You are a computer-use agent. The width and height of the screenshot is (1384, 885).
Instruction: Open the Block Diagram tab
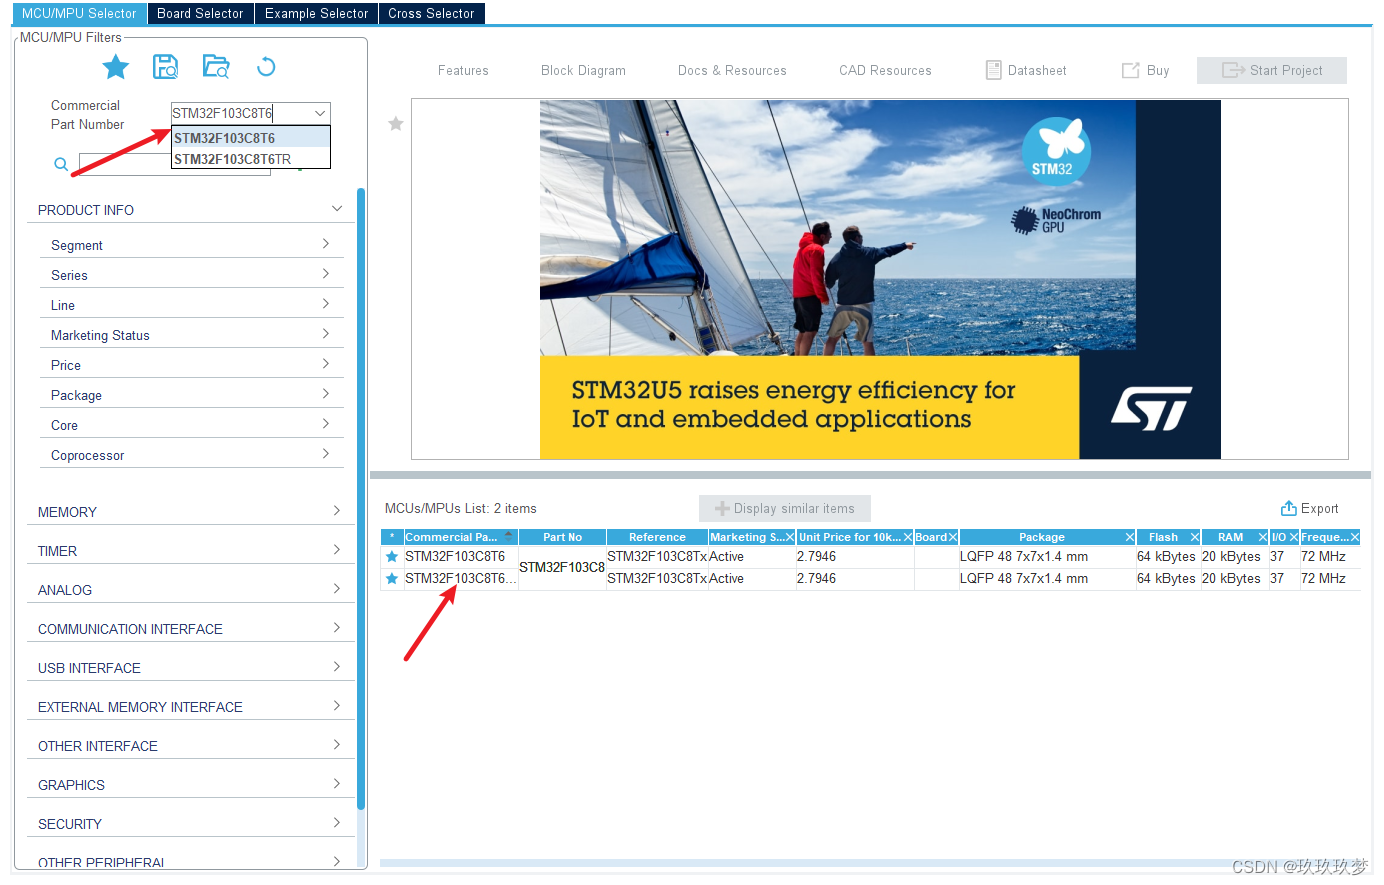coord(583,70)
